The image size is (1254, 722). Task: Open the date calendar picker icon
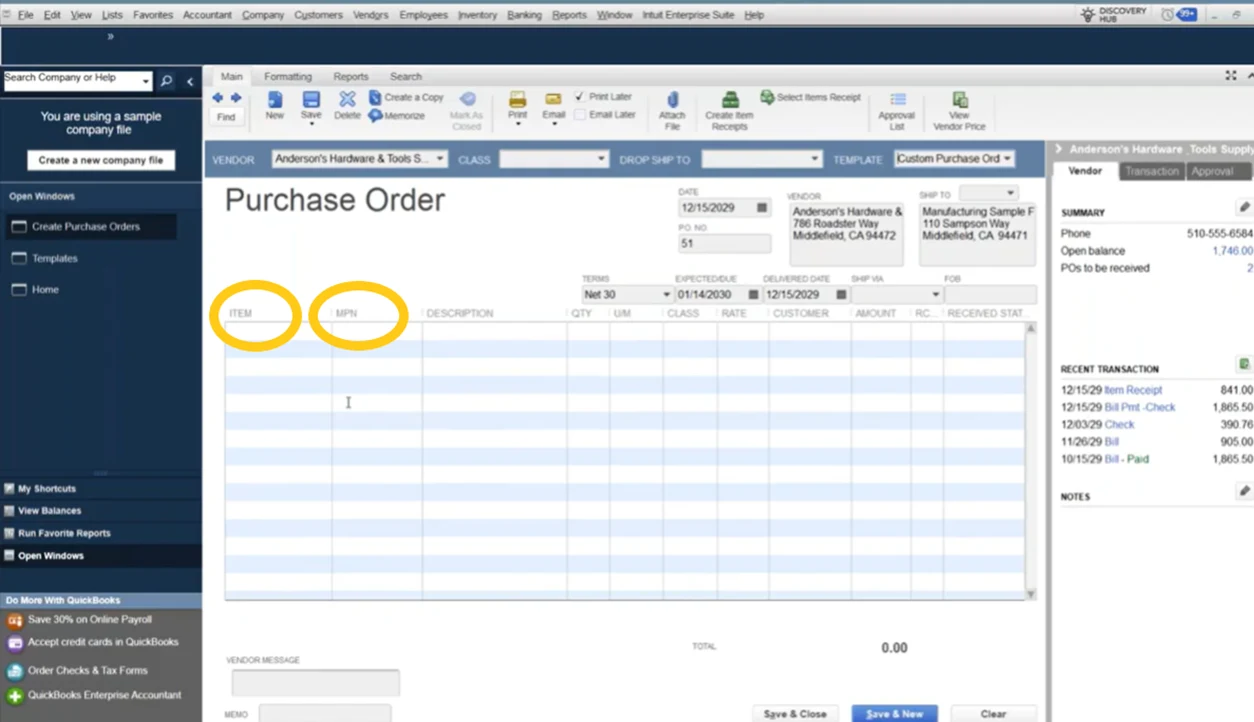coord(762,209)
